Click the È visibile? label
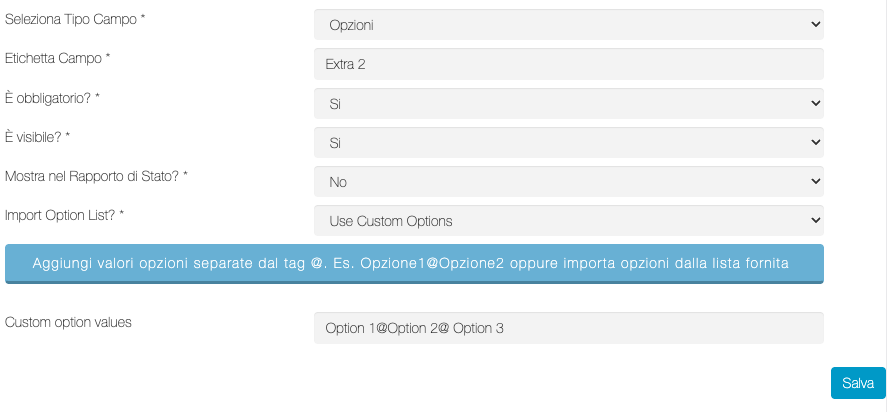 [x=38, y=137]
